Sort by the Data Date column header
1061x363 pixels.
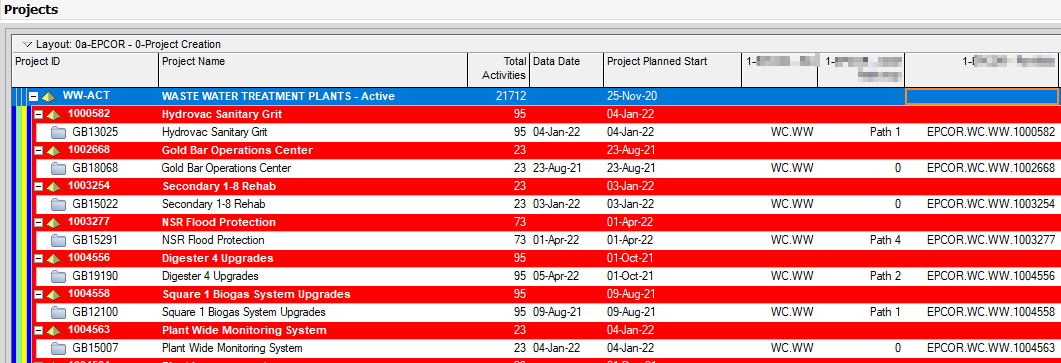pos(566,70)
